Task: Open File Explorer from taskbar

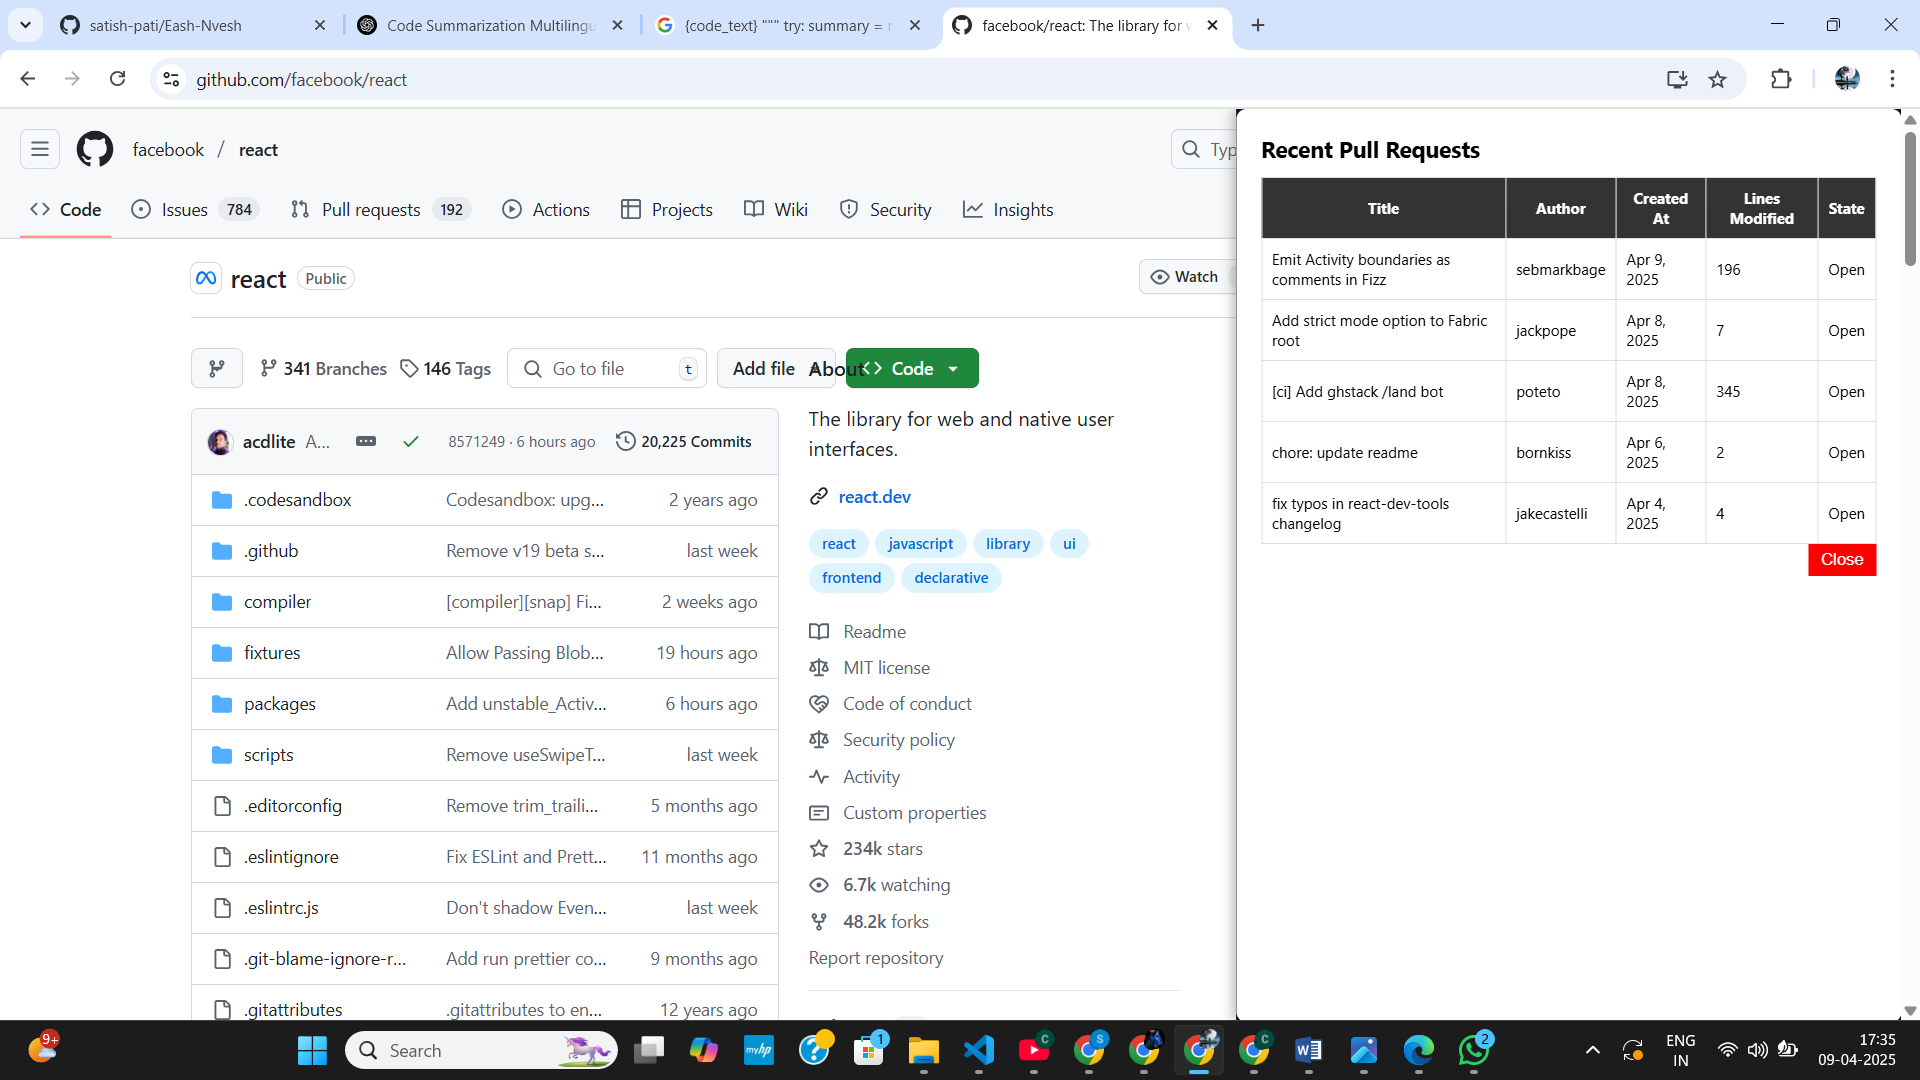Action: point(924,1050)
